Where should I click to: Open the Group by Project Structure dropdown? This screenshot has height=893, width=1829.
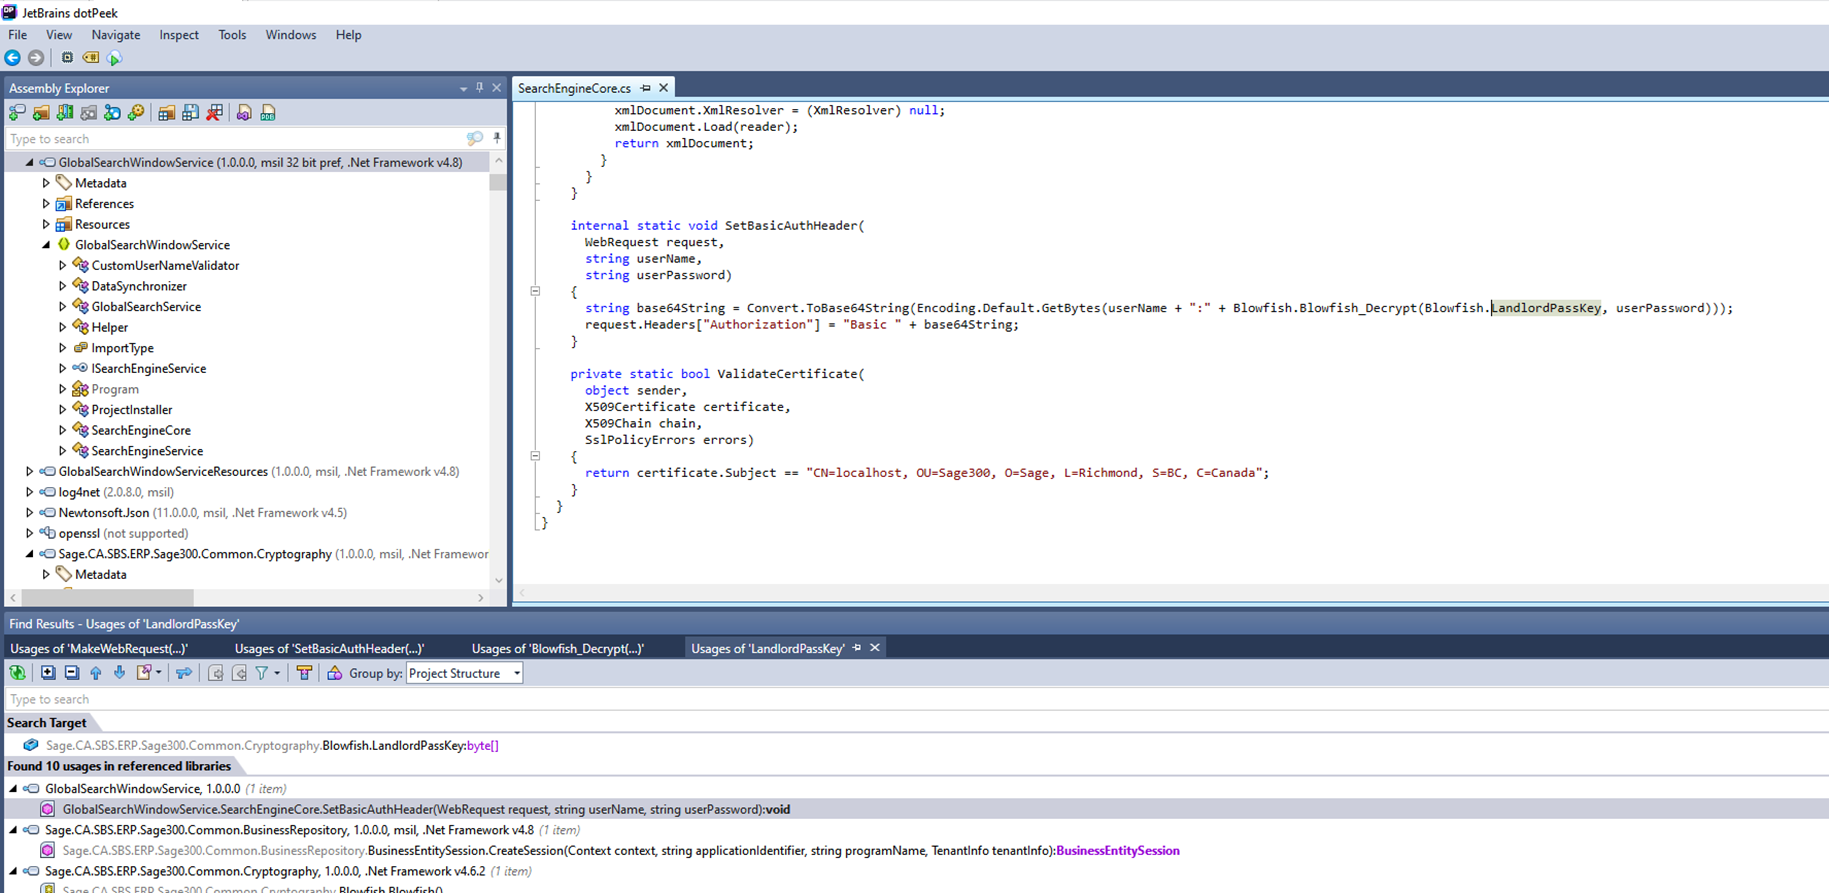464,673
